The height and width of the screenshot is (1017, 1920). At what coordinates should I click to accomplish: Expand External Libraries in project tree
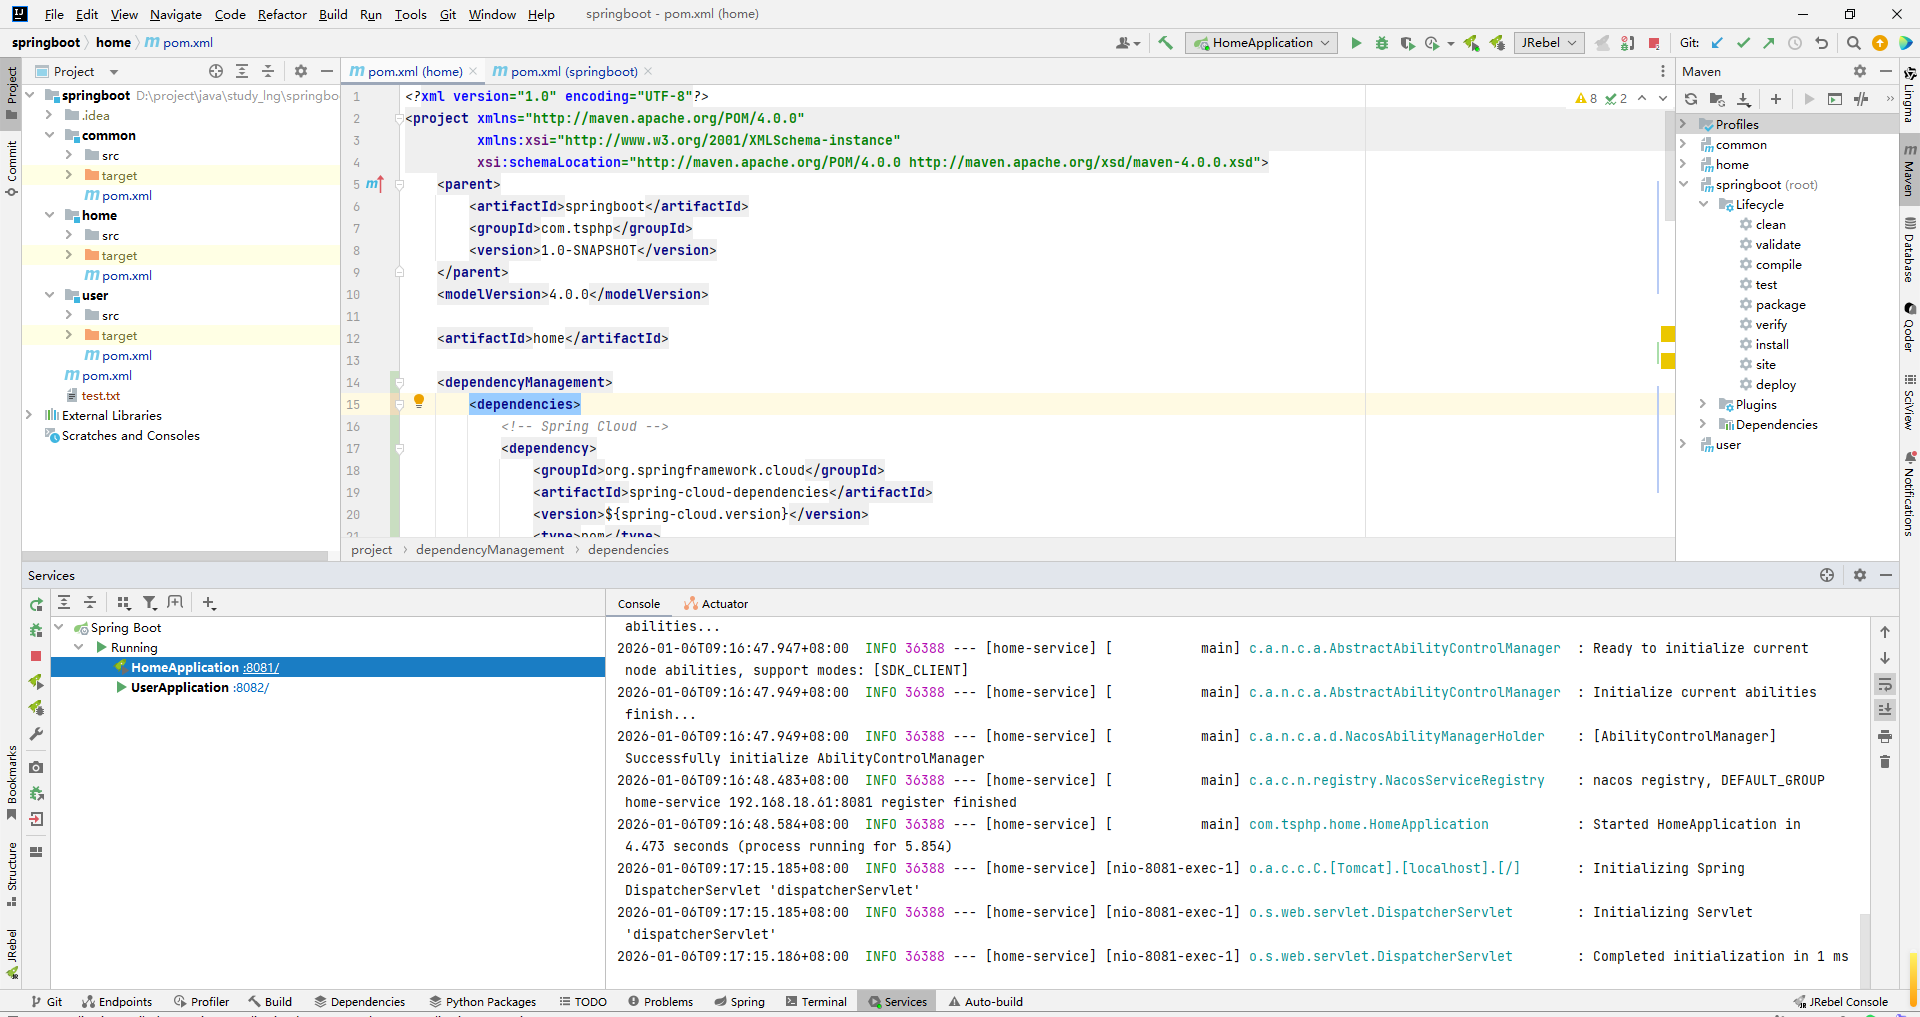(29, 415)
